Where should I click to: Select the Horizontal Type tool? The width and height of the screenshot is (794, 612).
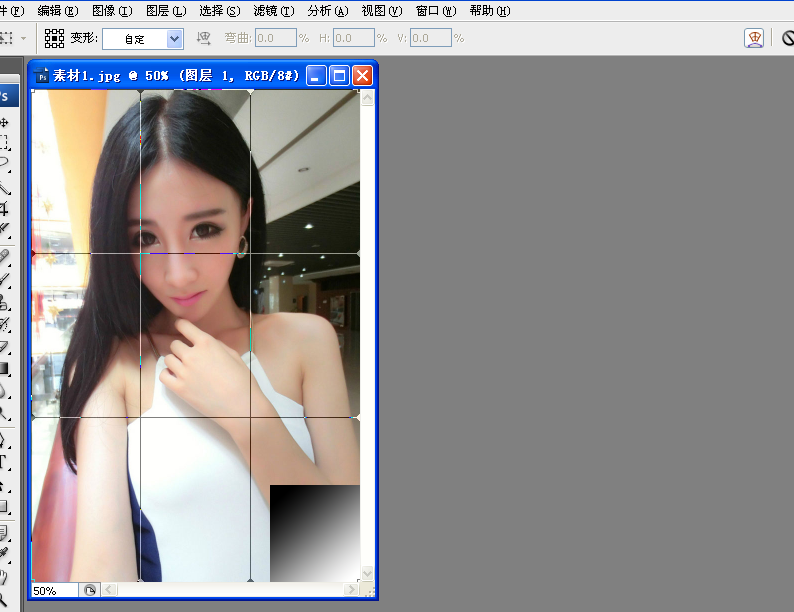click(4, 462)
